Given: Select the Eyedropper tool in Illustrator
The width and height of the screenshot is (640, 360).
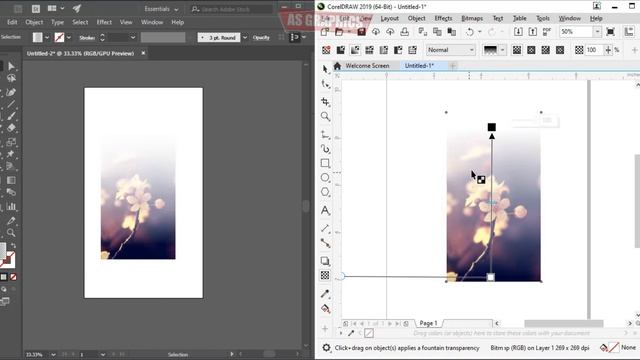Looking at the screenshot, I should (11, 221).
